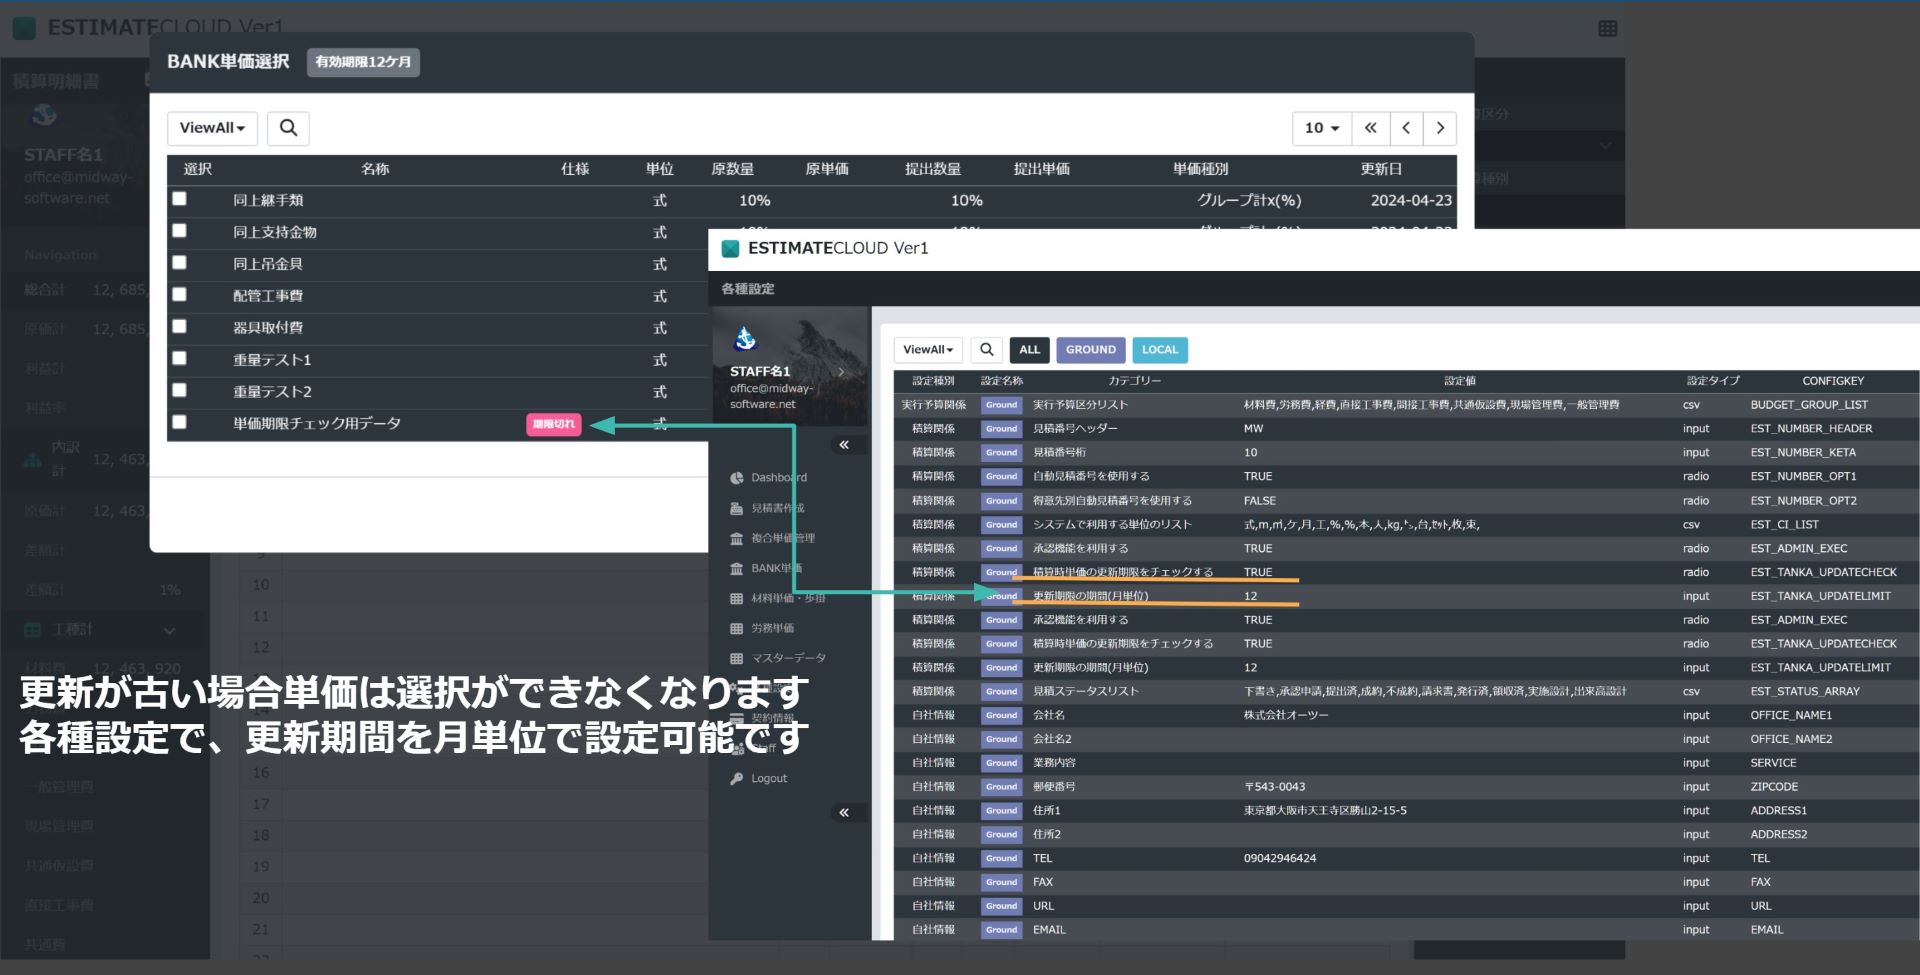
Task: Click the Ground badge in the 見積番号ヘッダー row
Action: coord(1001,429)
